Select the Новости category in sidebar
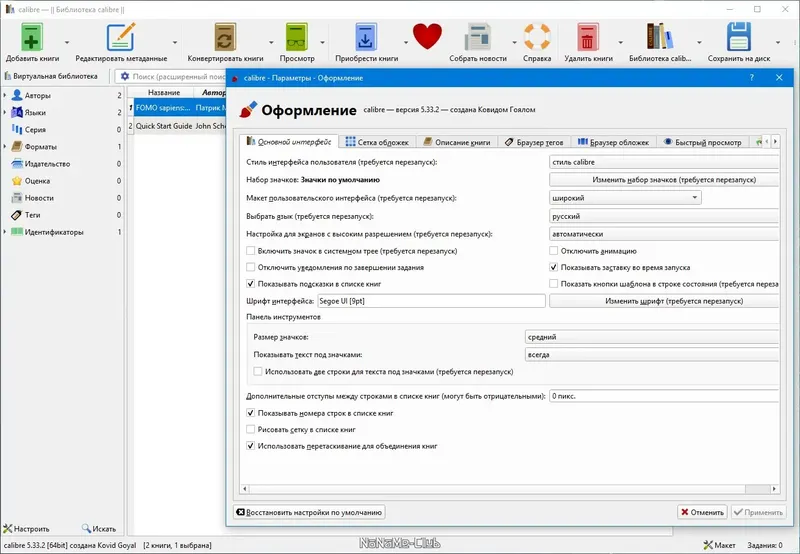The image size is (800, 554). [x=39, y=197]
